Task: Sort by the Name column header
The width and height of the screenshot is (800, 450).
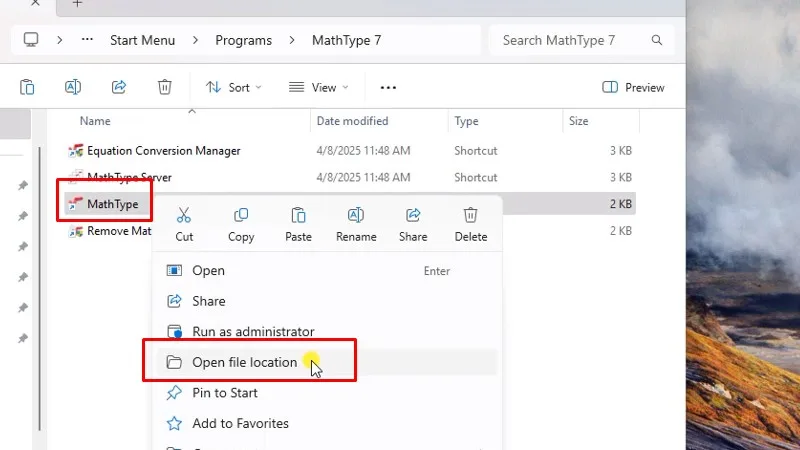Action: click(x=95, y=121)
